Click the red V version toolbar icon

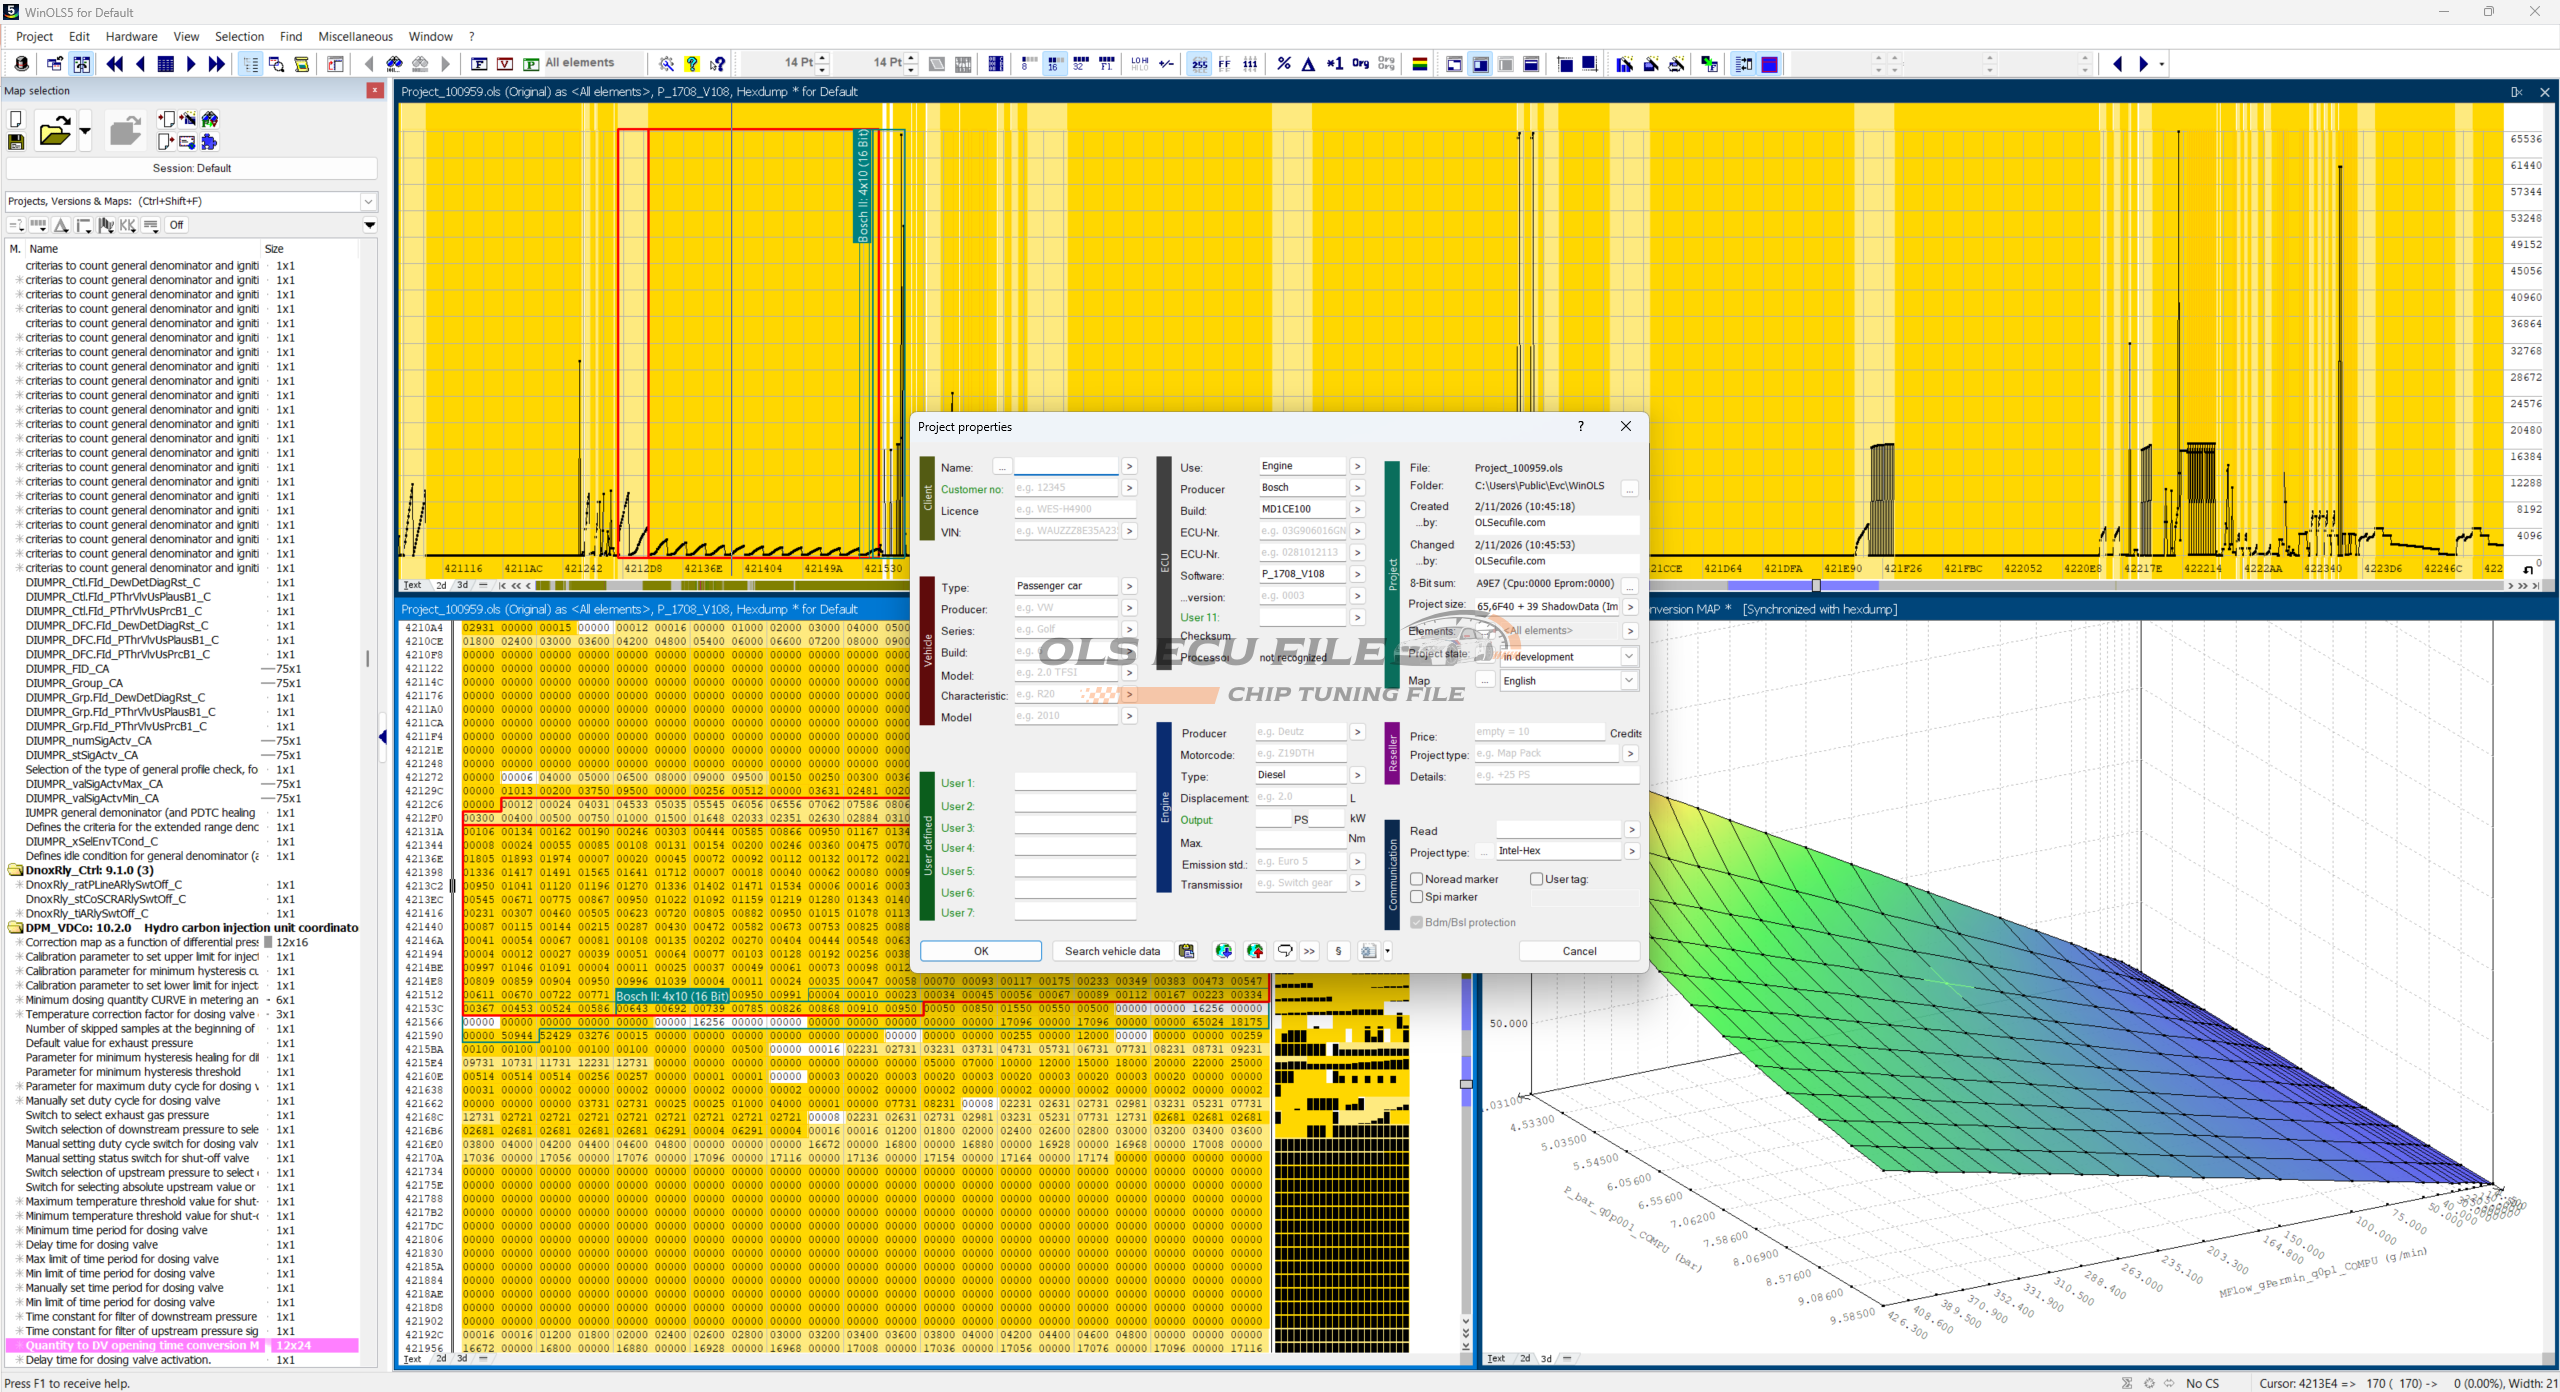[505, 64]
